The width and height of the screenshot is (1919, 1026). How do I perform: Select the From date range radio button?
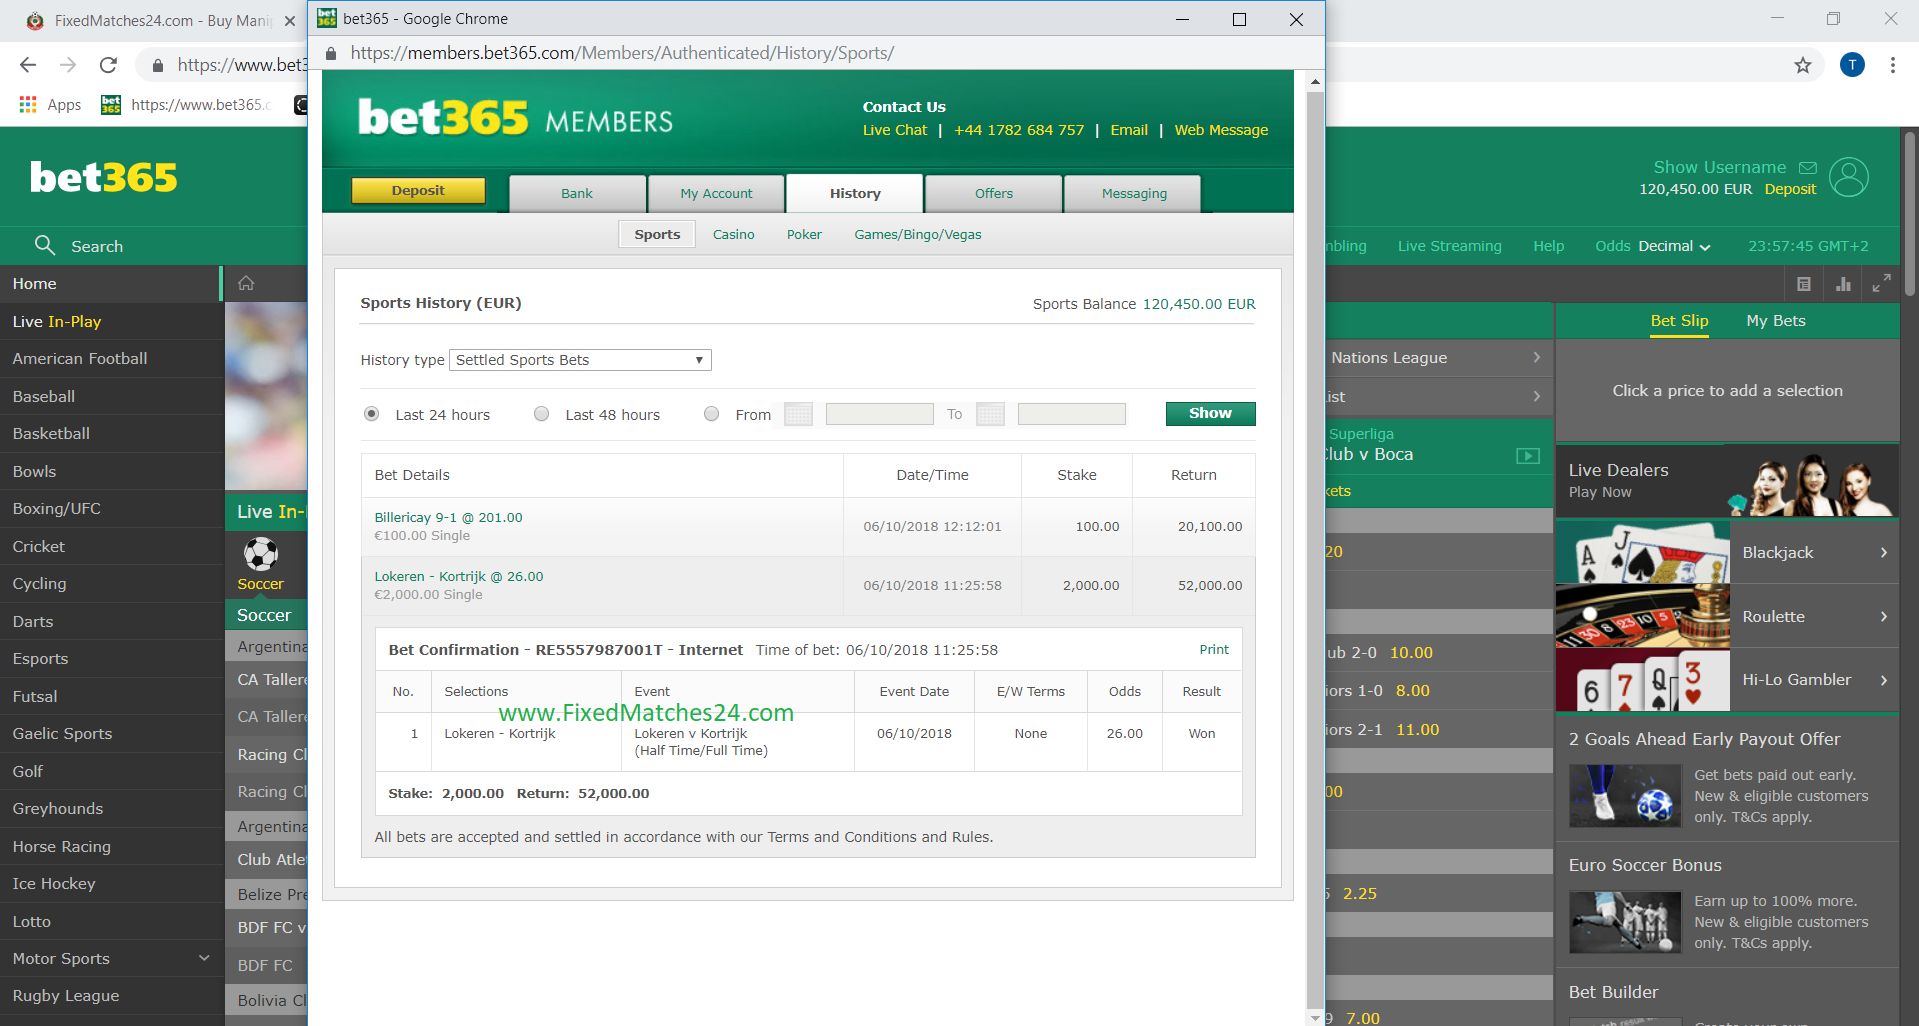pyautogui.click(x=712, y=414)
